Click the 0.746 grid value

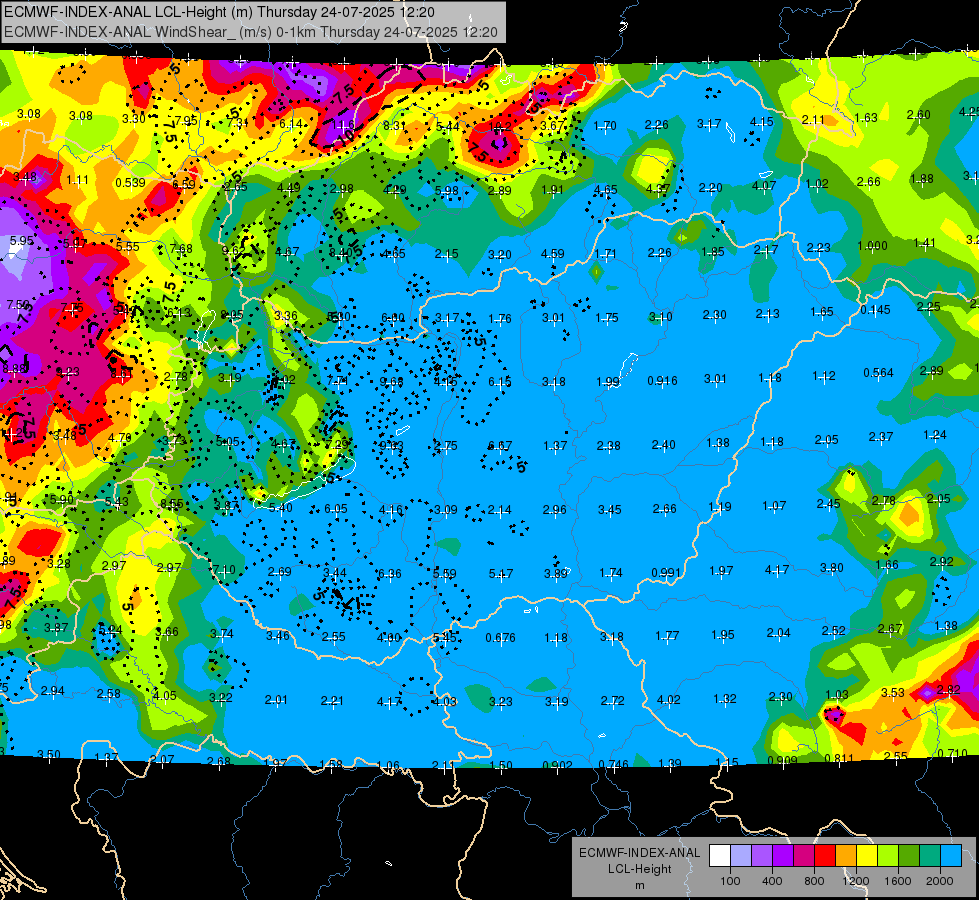(x=613, y=764)
